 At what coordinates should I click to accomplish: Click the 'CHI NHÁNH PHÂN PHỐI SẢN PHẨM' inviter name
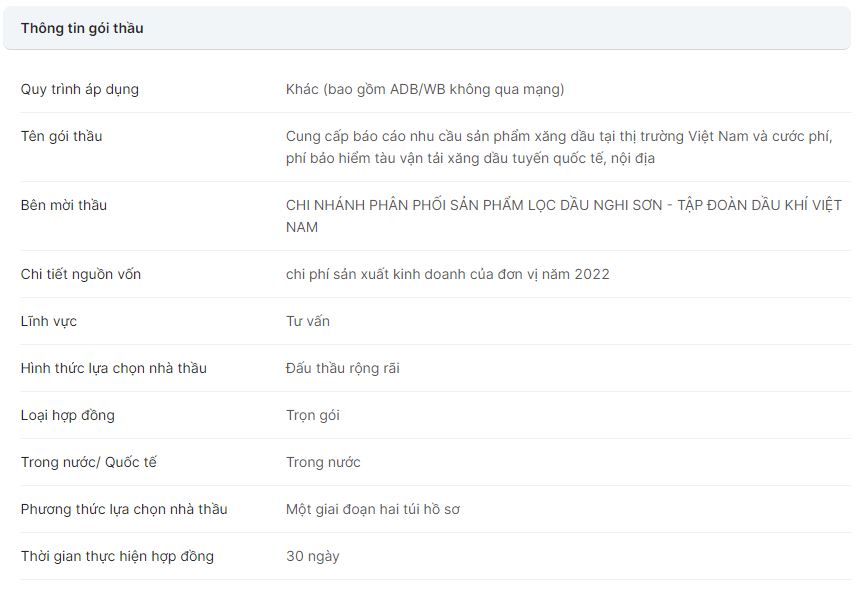click(563, 216)
